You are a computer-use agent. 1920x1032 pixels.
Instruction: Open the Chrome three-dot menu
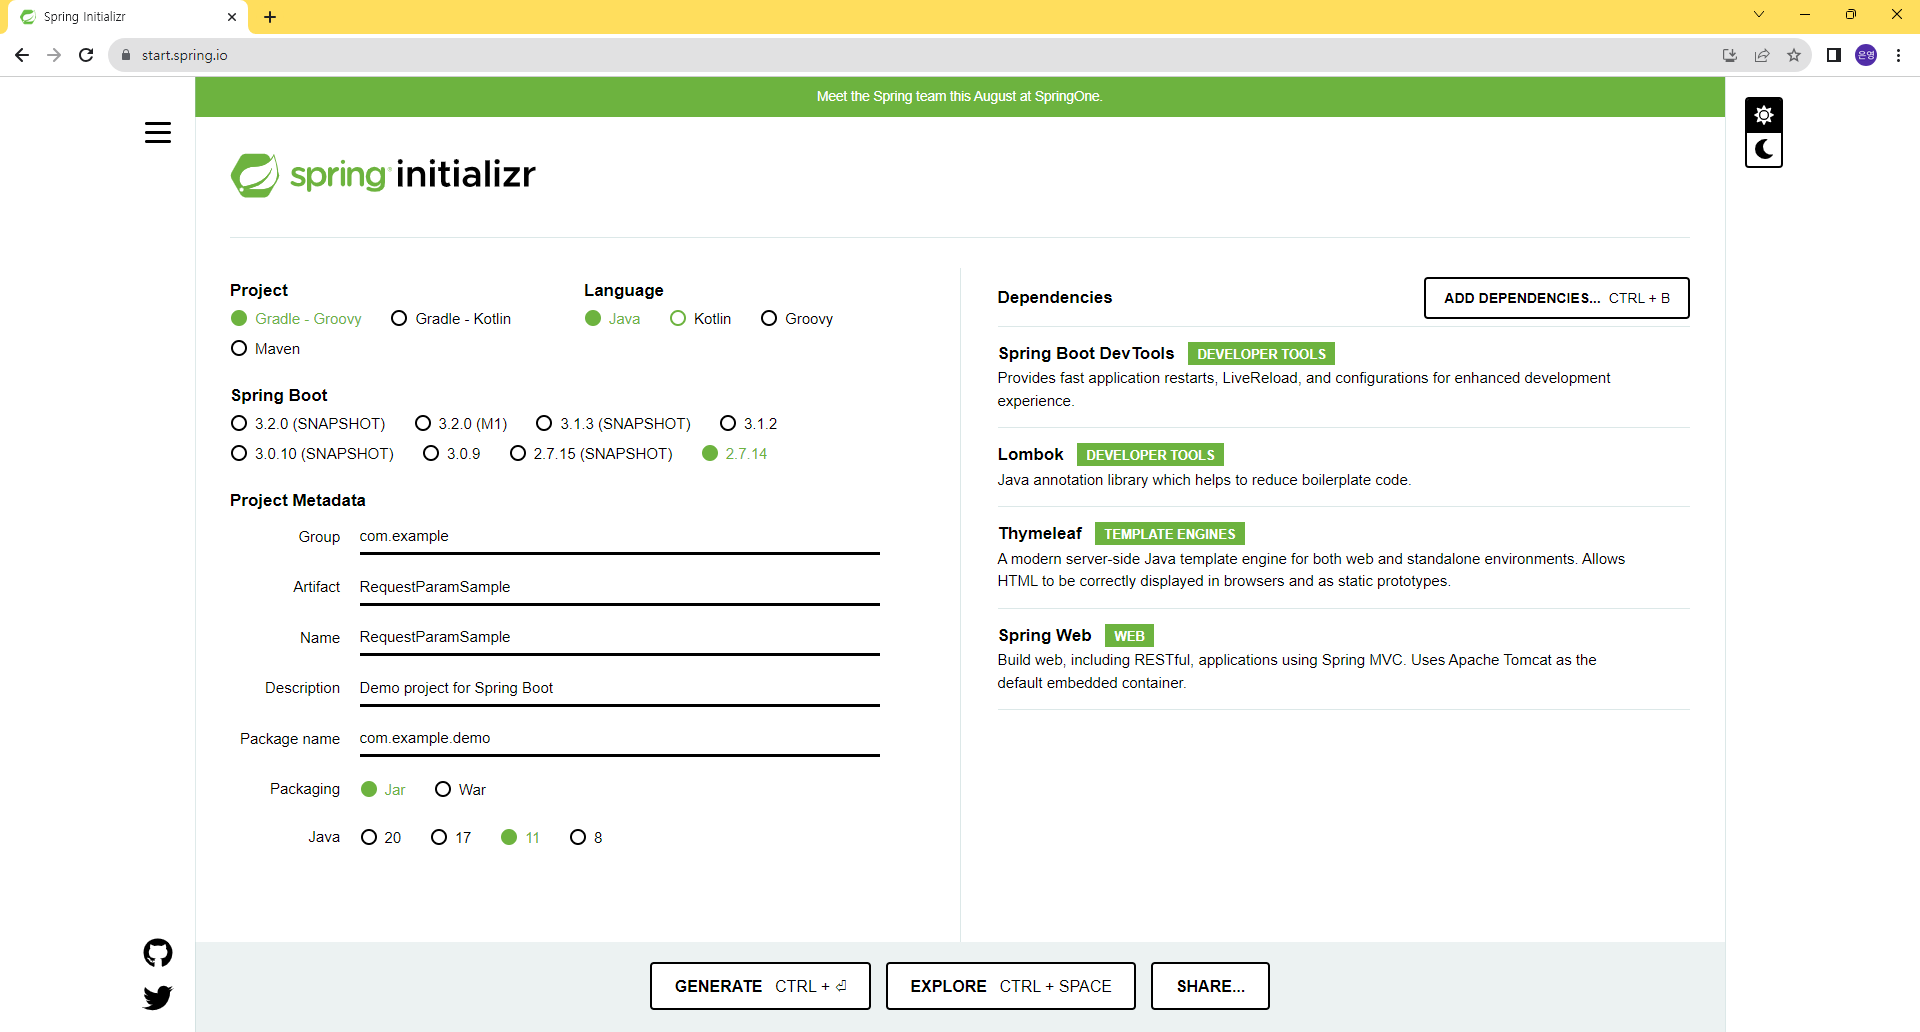1898,55
